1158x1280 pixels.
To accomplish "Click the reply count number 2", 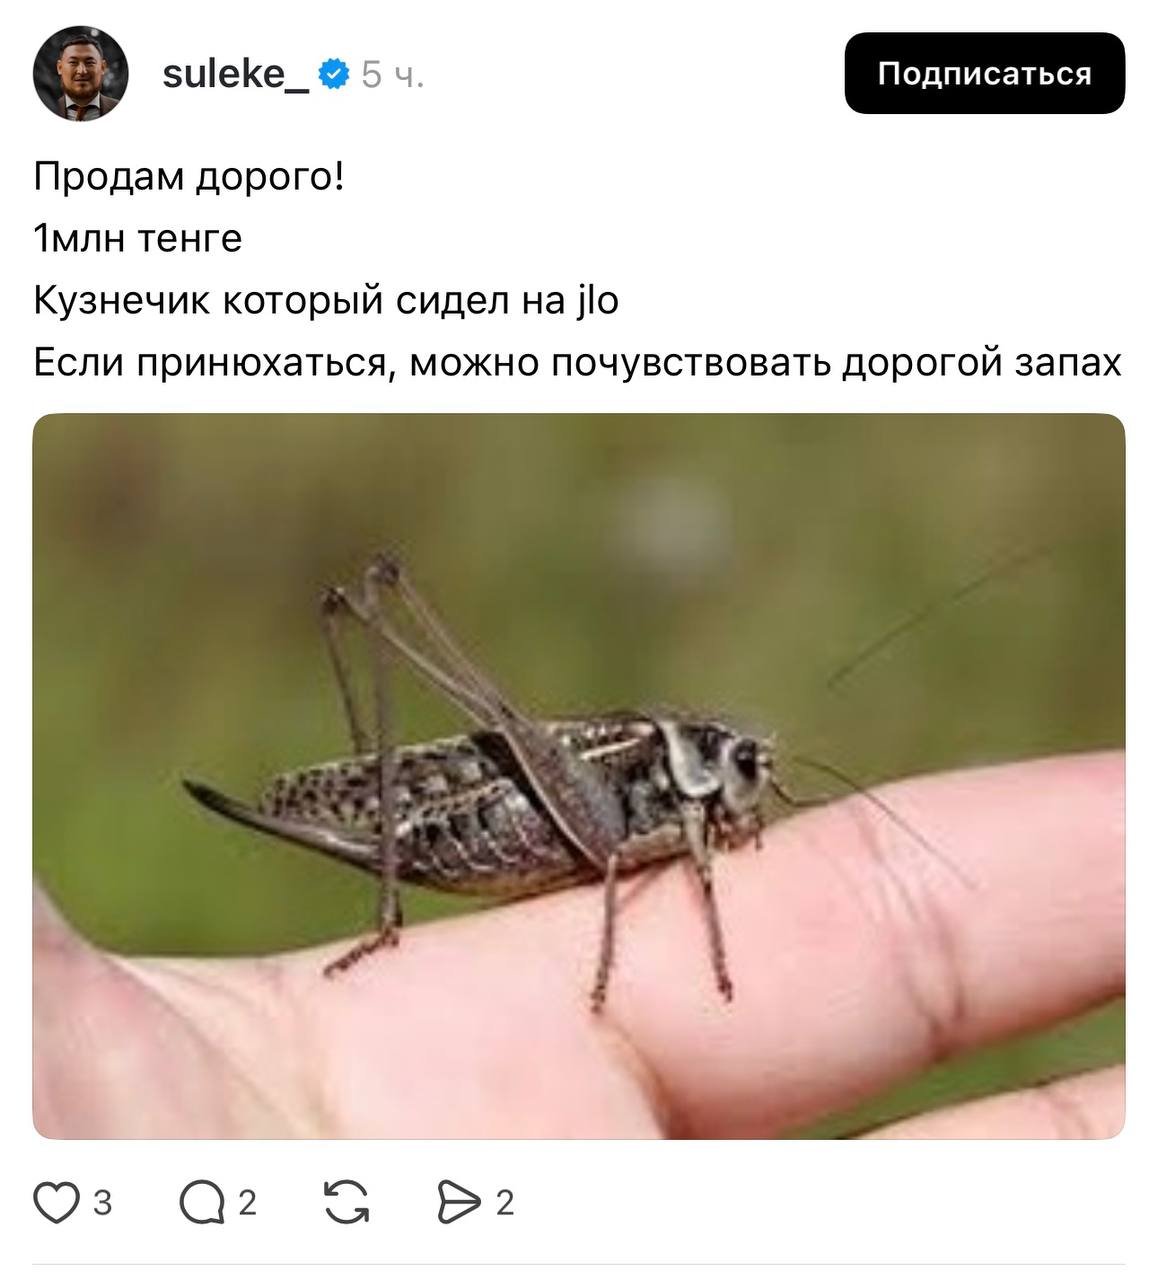I will tap(247, 1202).
